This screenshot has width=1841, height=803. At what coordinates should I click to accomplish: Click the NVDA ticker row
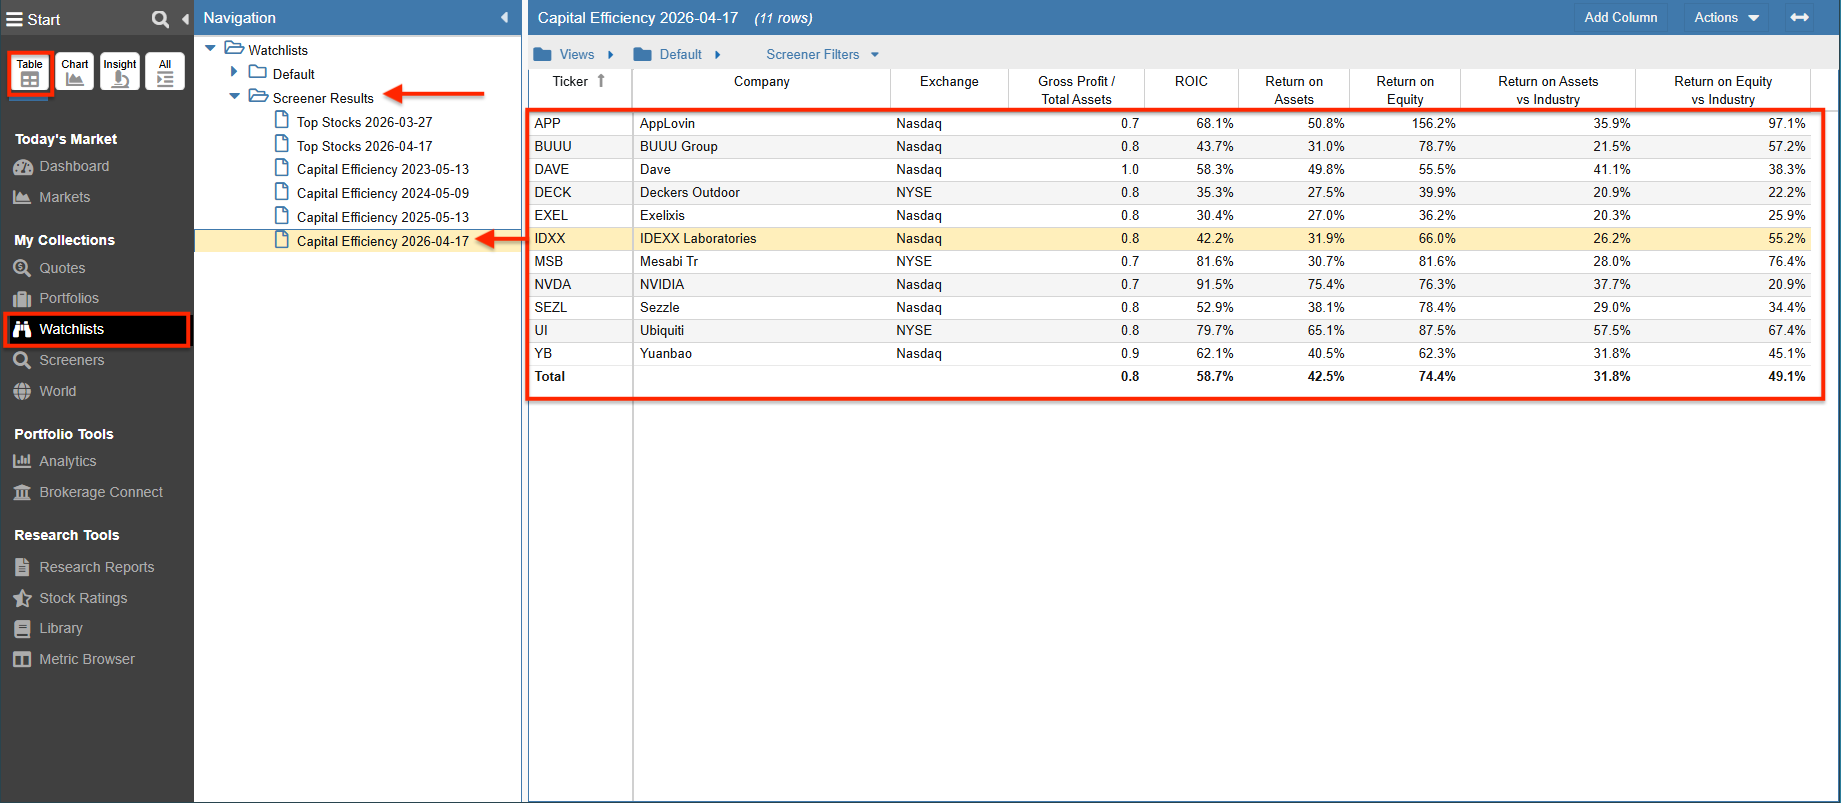pos(553,285)
